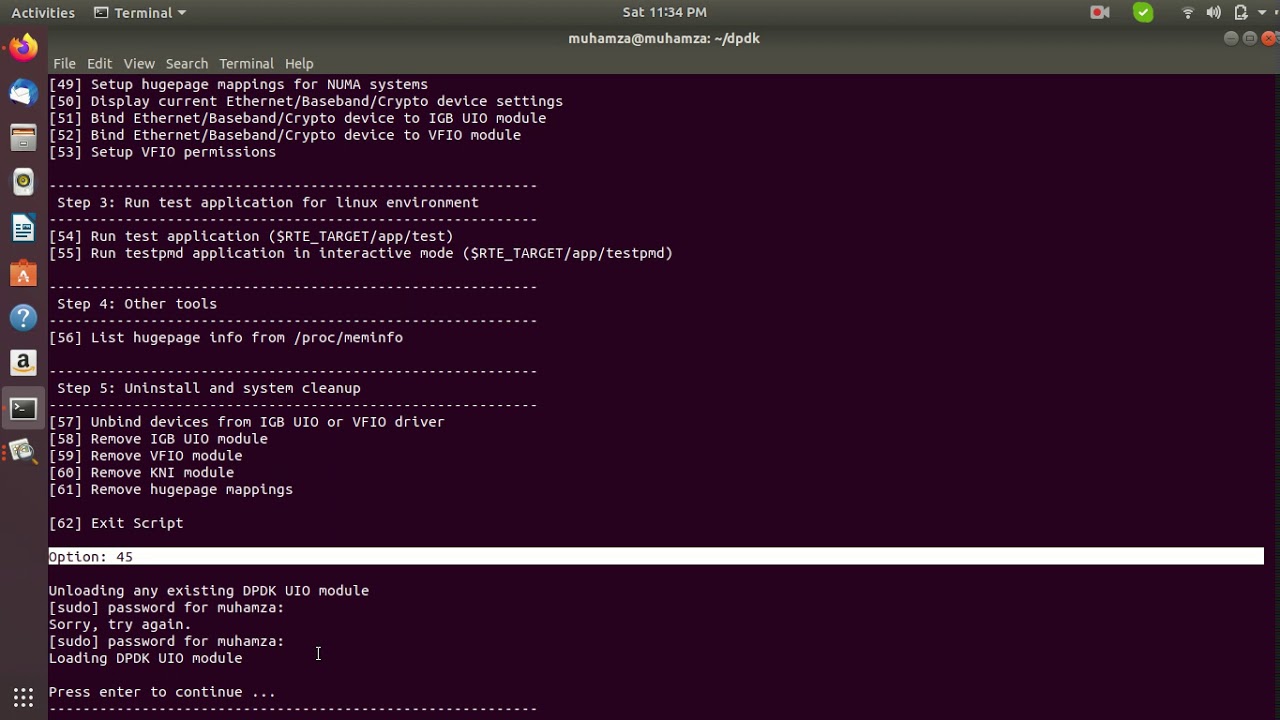The height and width of the screenshot is (720, 1280).
Task: Open the Help icon in dock
Action: tap(23, 318)
